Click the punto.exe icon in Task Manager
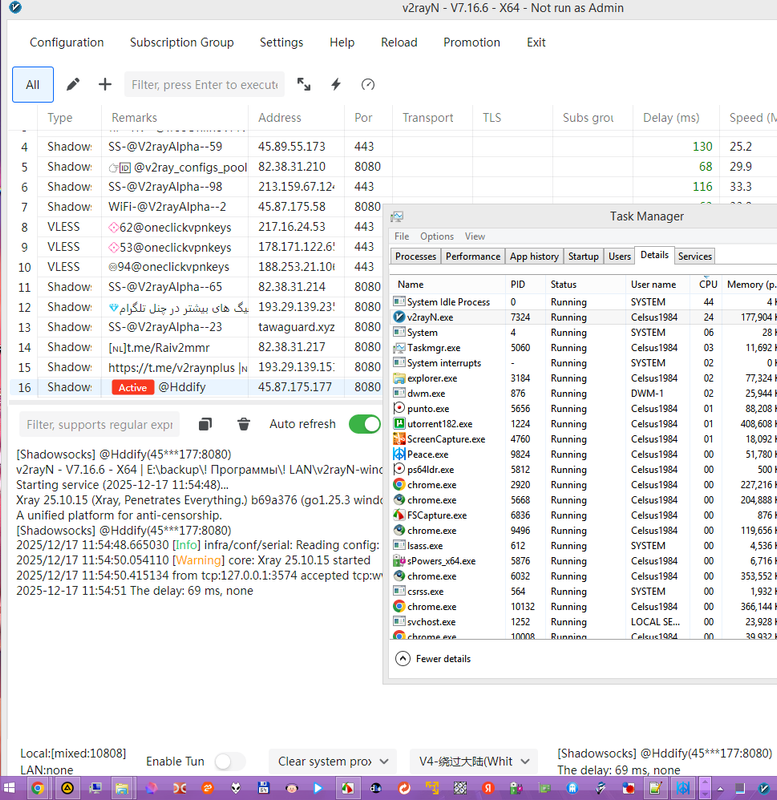 tap(399, 408)
